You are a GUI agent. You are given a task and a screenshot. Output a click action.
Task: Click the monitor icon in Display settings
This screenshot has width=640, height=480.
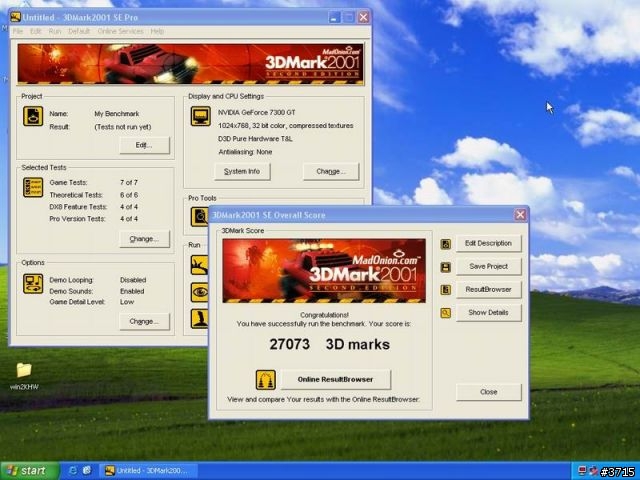point(201,116)
